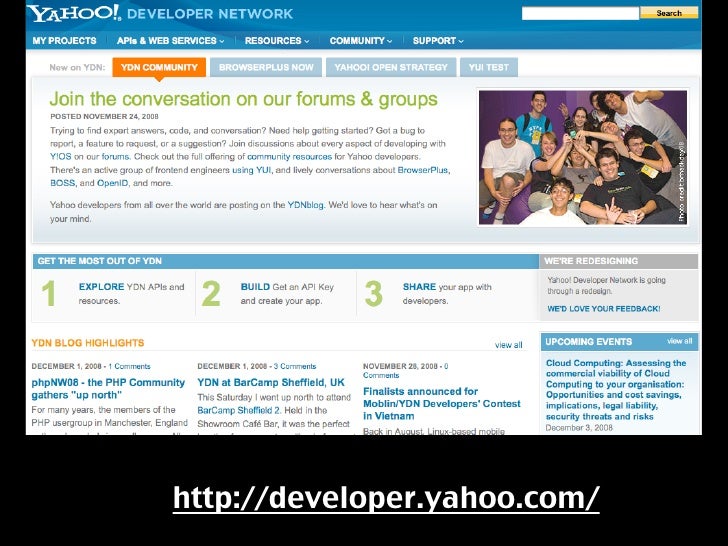The width and height of the screenshot is (728, 546).
Task: Open the 0 Comments link
Action: (405, 370)
